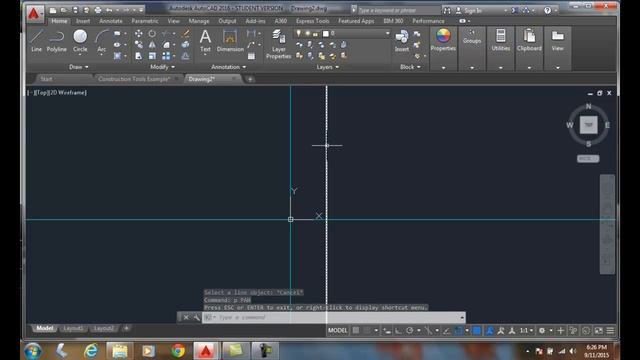Image resolution: width=640 pixels, height=360 pixels.
Task: Switch to the Insert ribbon tab
Action: coord(83,21)
